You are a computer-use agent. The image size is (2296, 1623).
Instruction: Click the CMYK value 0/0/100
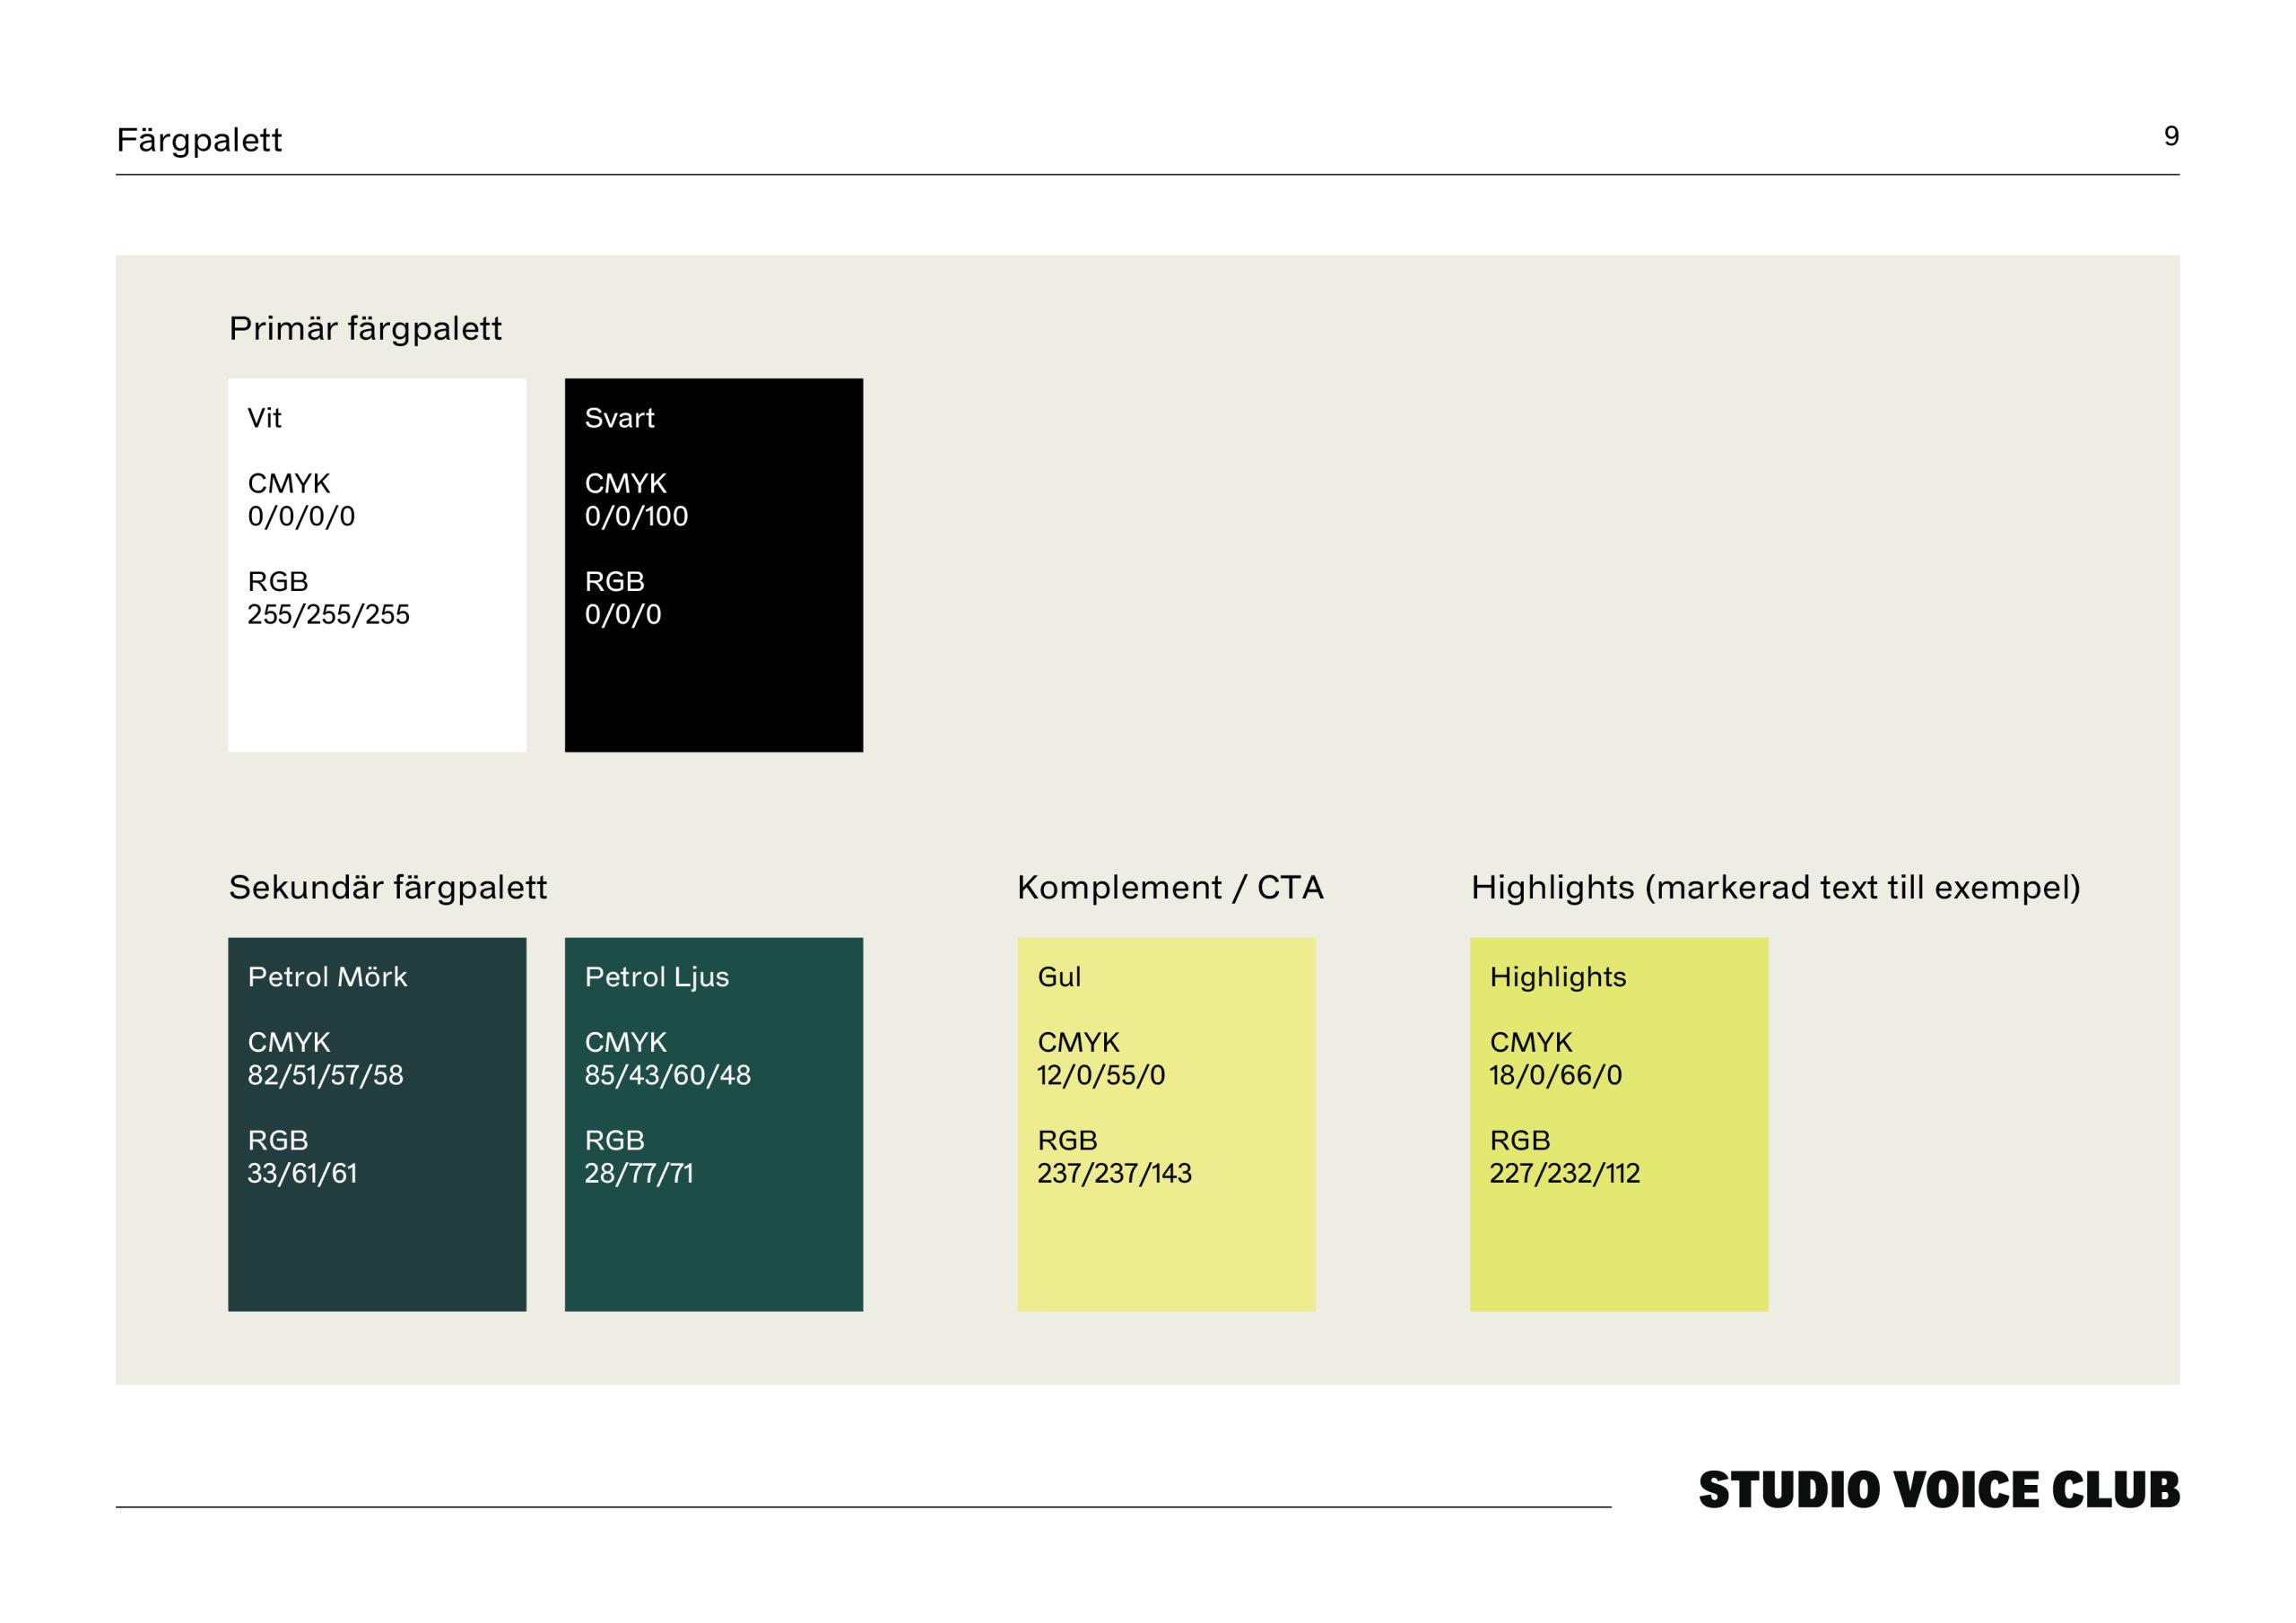point(636,516)
